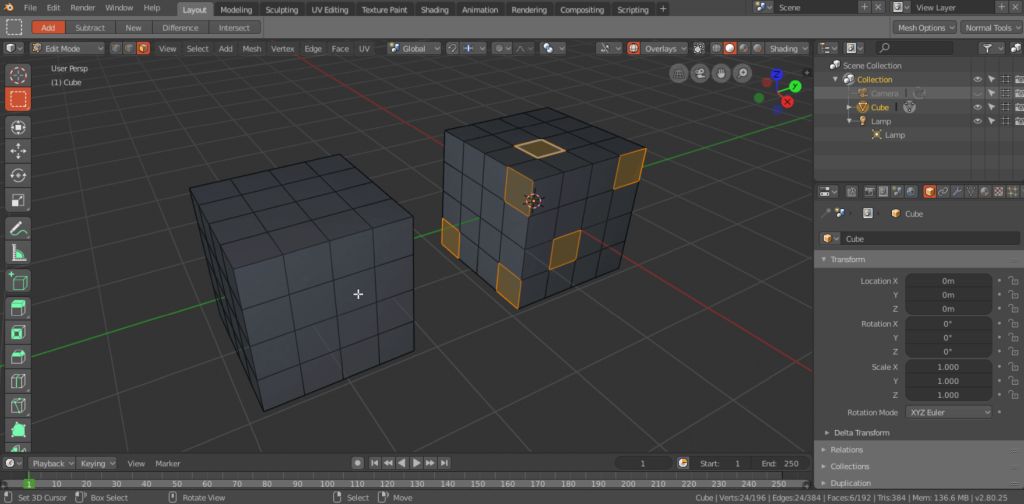Expand the Delta Transform panel

(859, 433)
